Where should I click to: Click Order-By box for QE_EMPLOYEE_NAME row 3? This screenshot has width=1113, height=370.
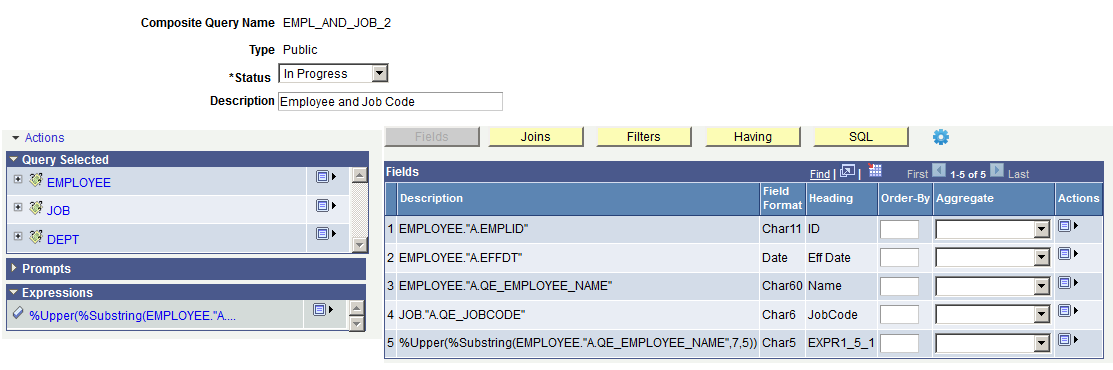[899, 286]
